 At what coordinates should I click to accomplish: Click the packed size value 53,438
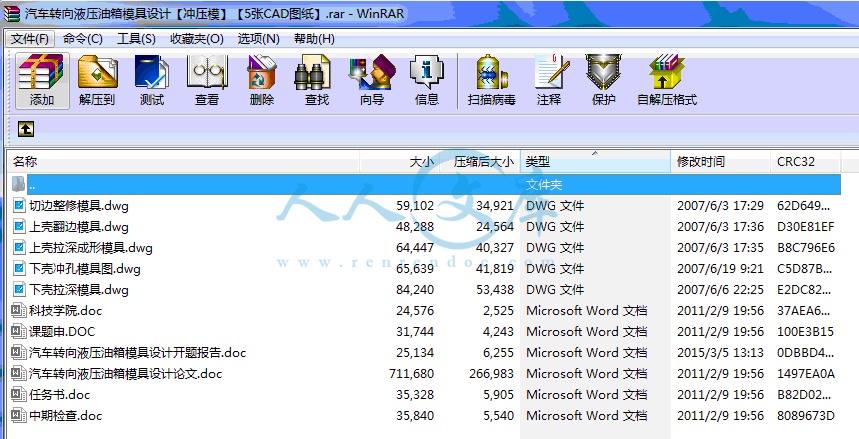(x=495, y=289)
